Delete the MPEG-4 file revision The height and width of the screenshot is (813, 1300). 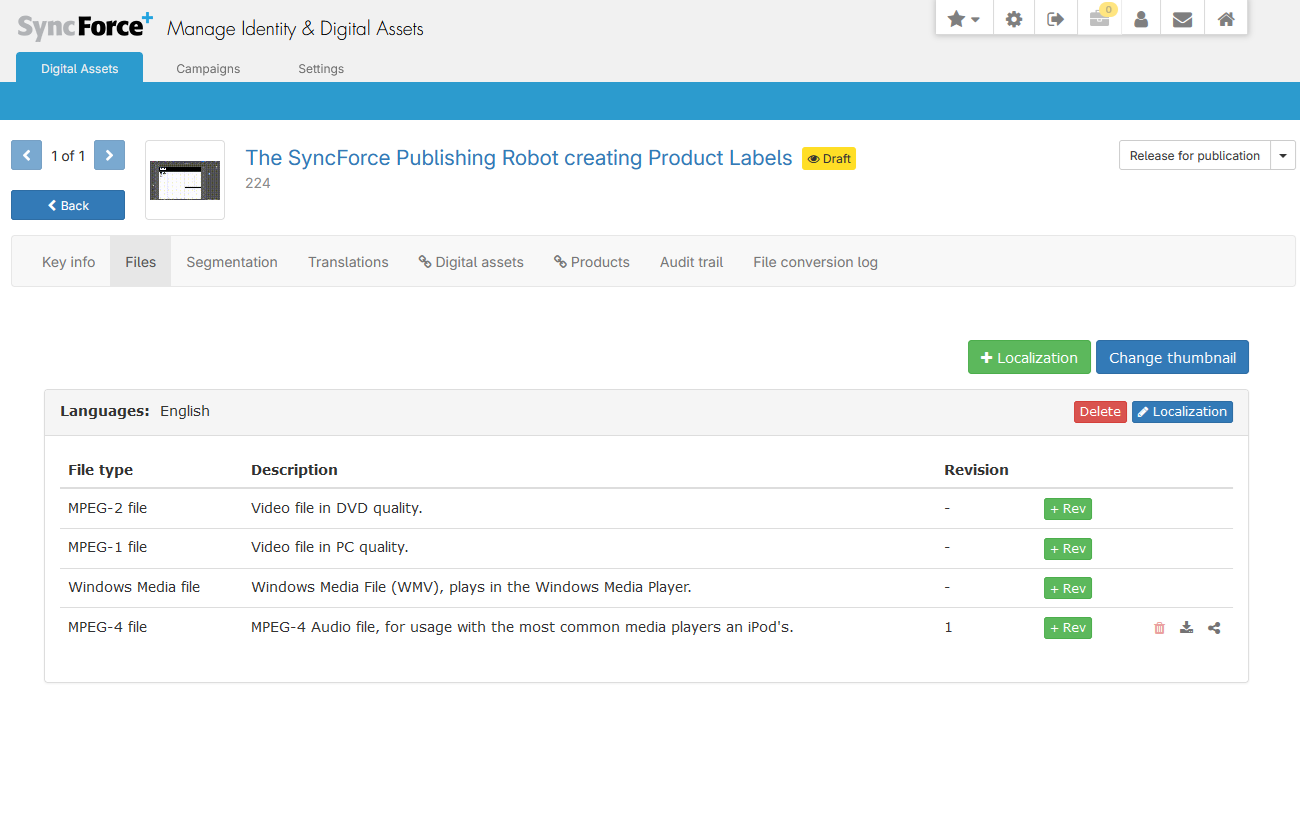coord(1159,628)
